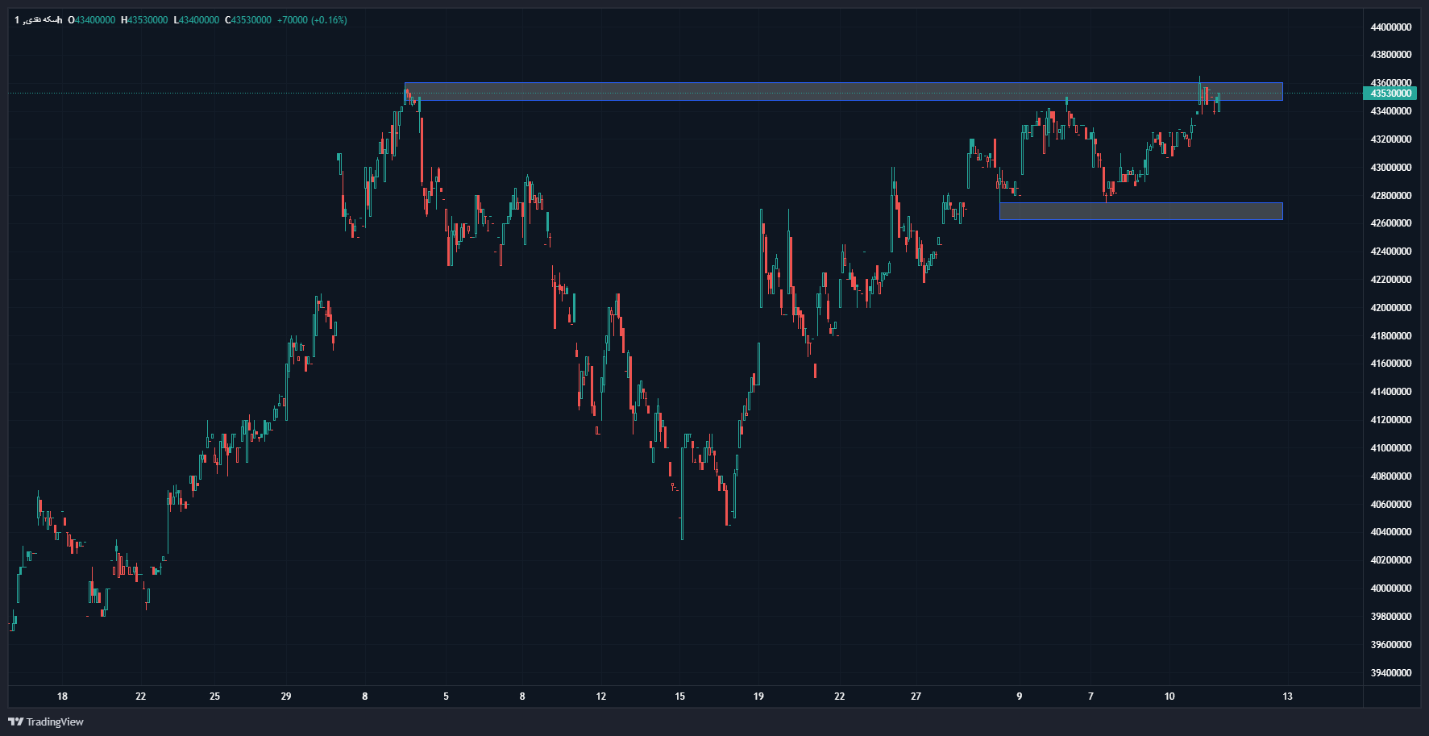Click 44000000 on the price axis
The image size is (1429, 736).
[1390, 27]
